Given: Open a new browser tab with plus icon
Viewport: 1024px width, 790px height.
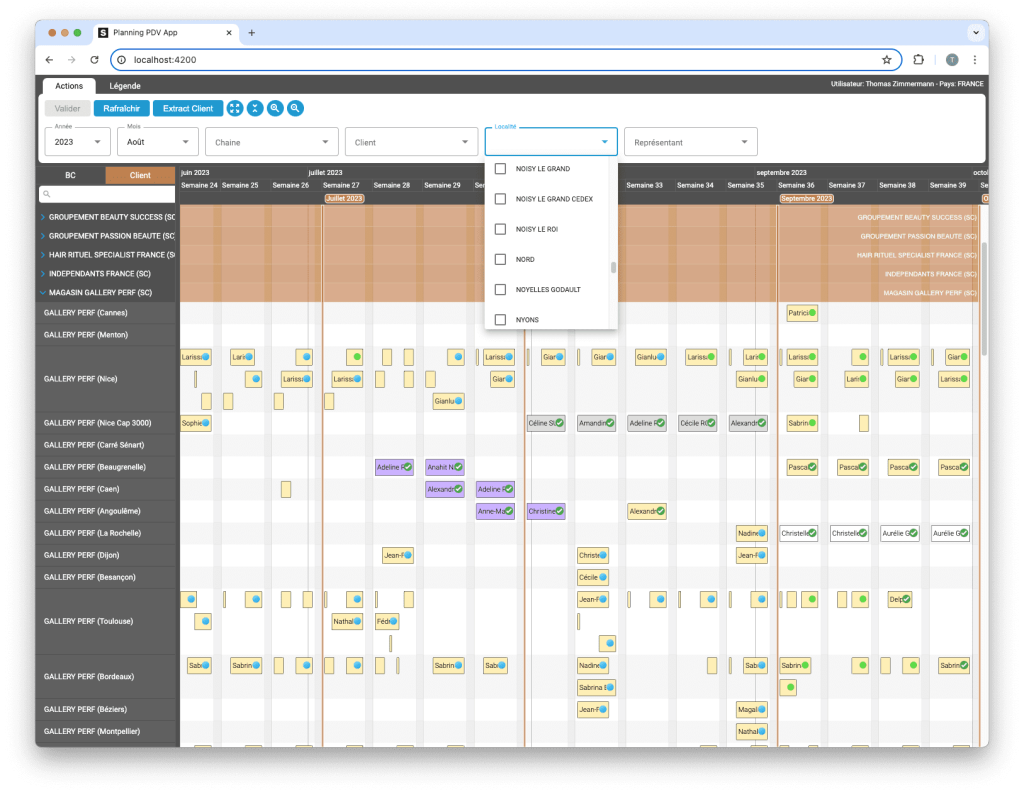Looking at the screenshot, I should (251, 33).
